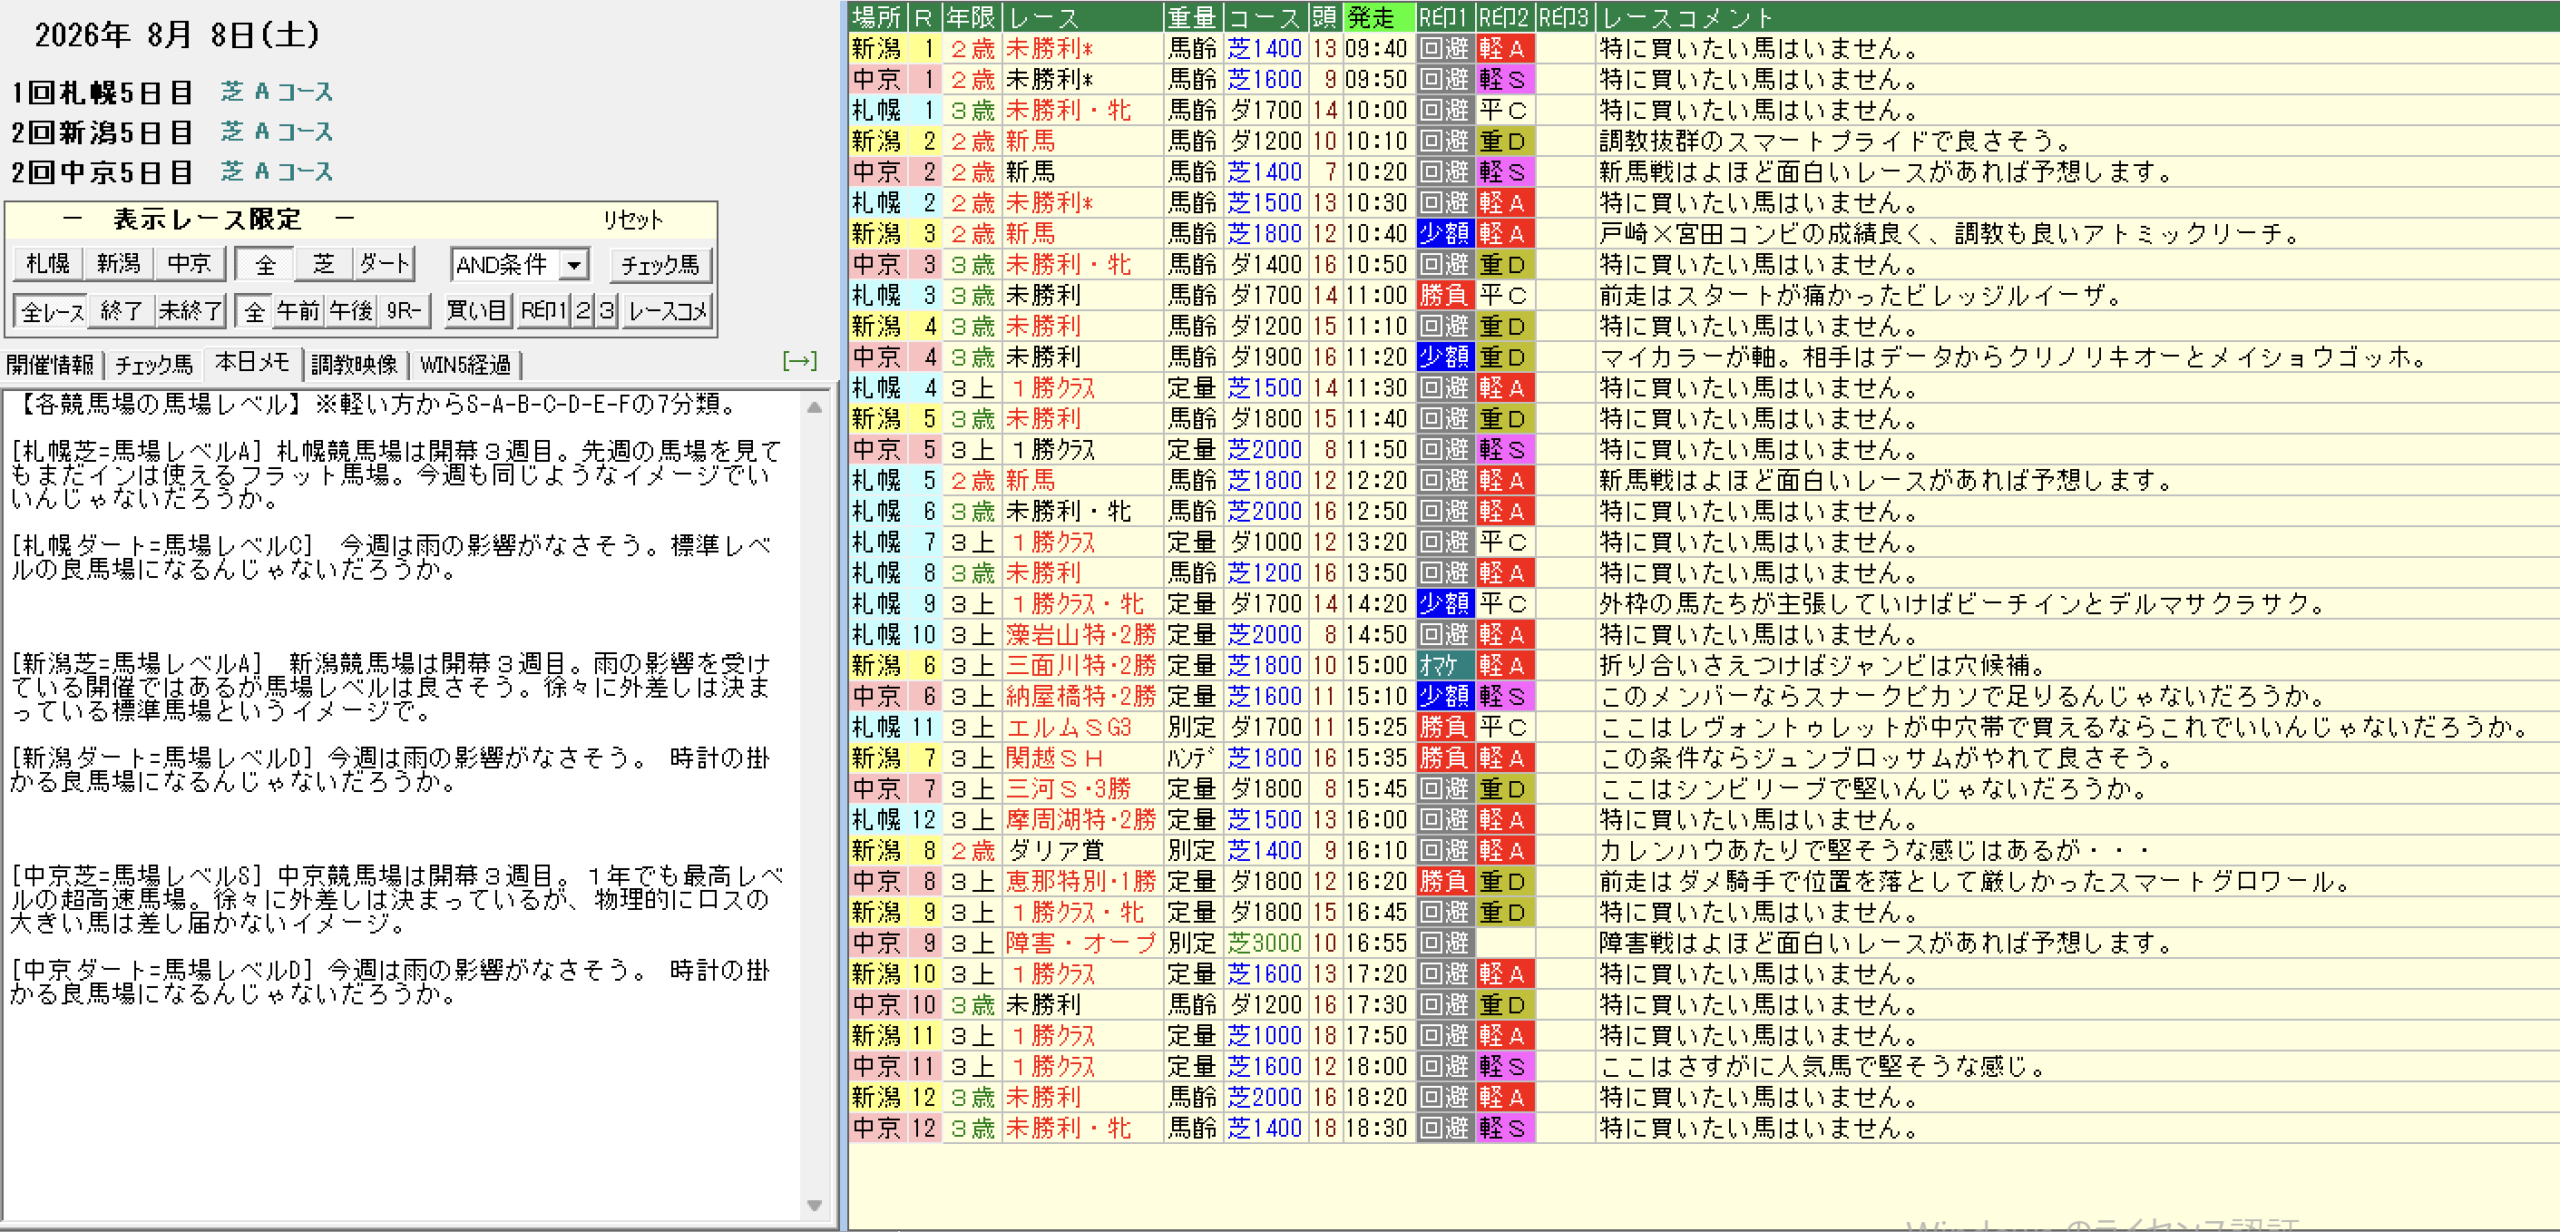Click the memo scrollbar up arrow
The width and height of the screenshot is (2560, 1232).
pyautogui.click(x=815, y=407)
